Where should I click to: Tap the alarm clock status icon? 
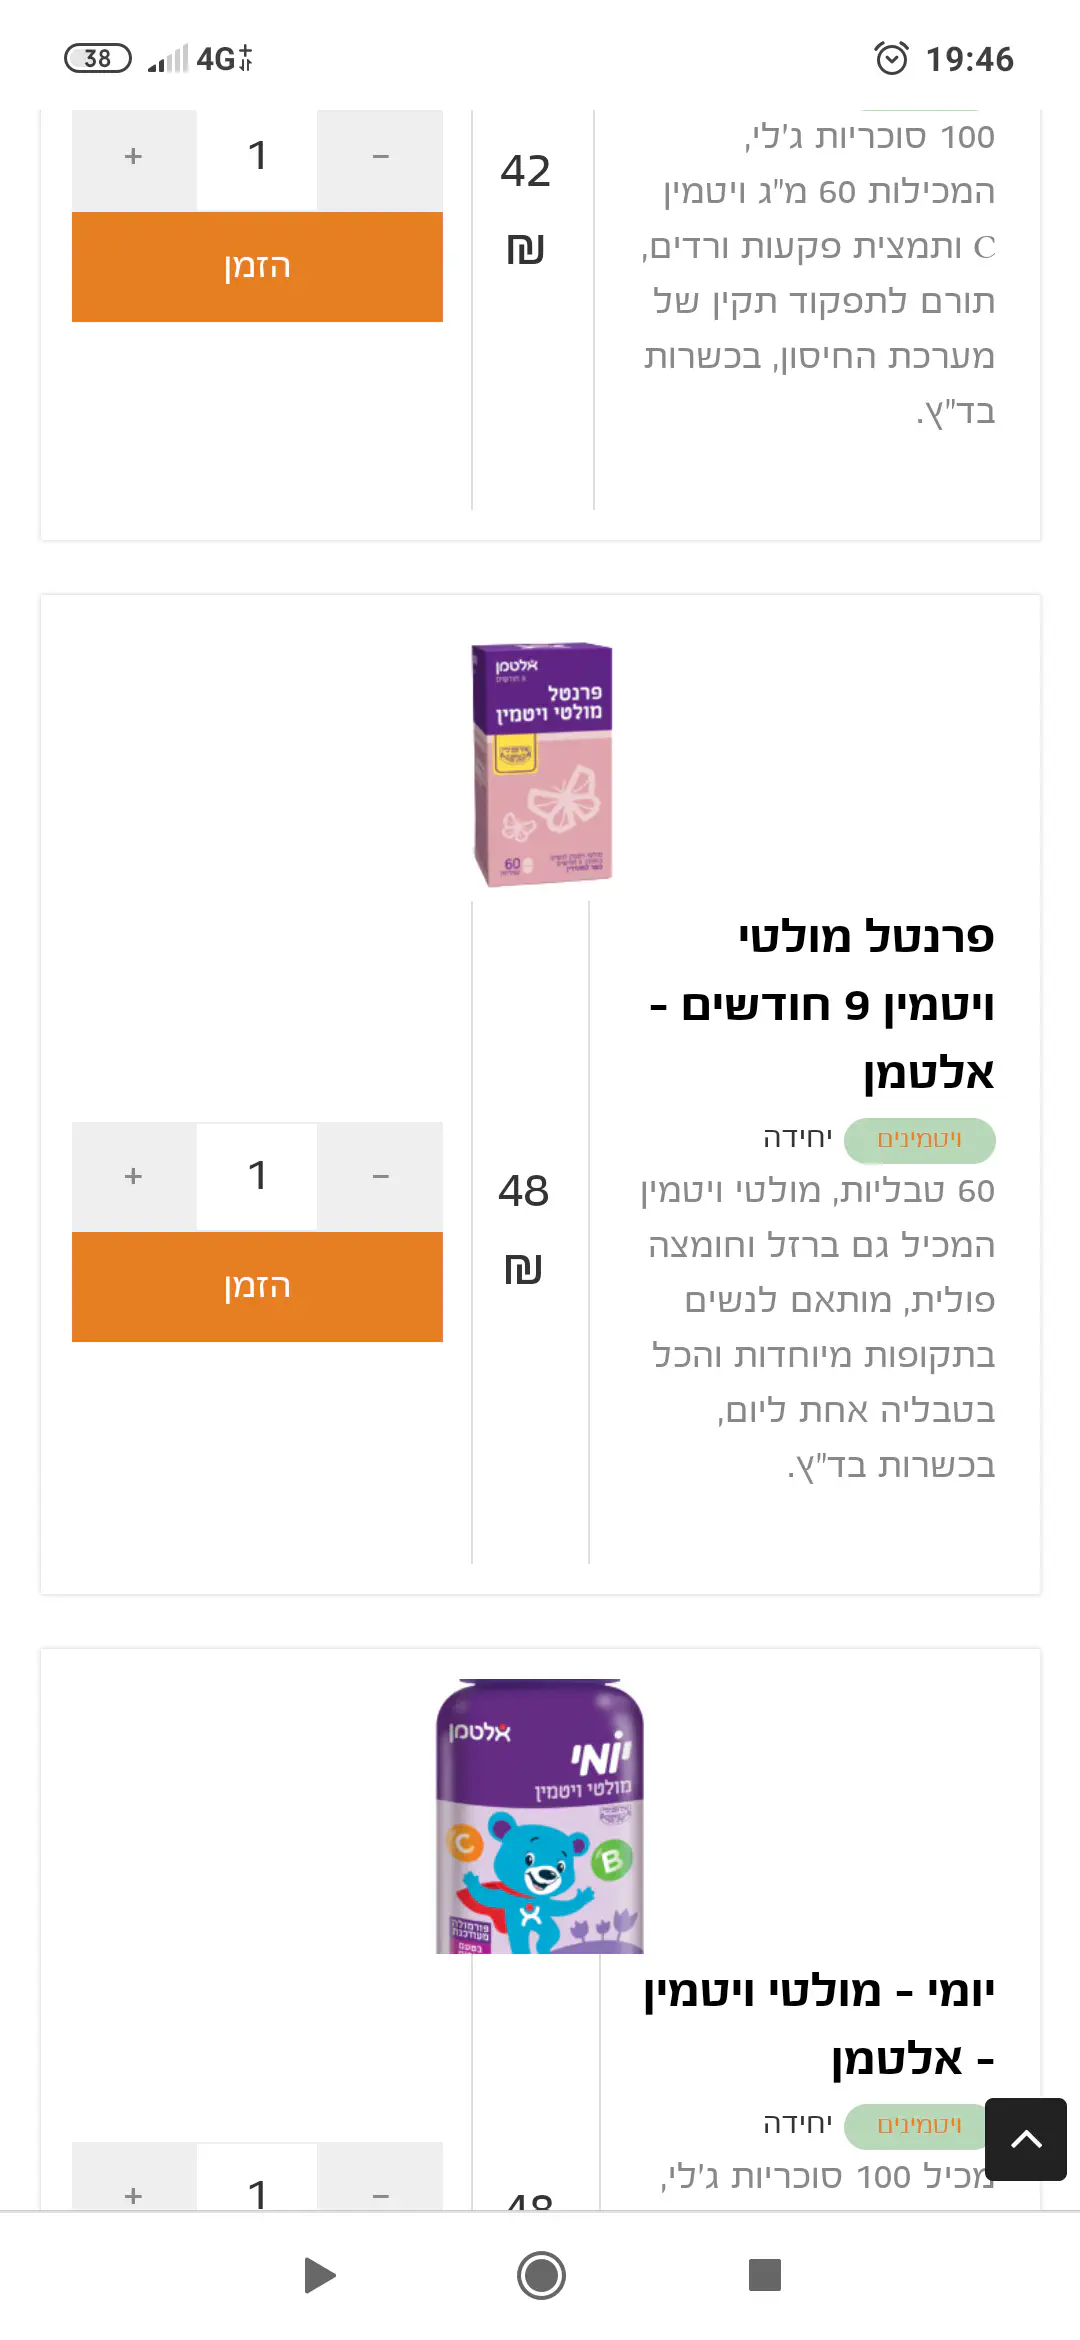click(891, 59)
